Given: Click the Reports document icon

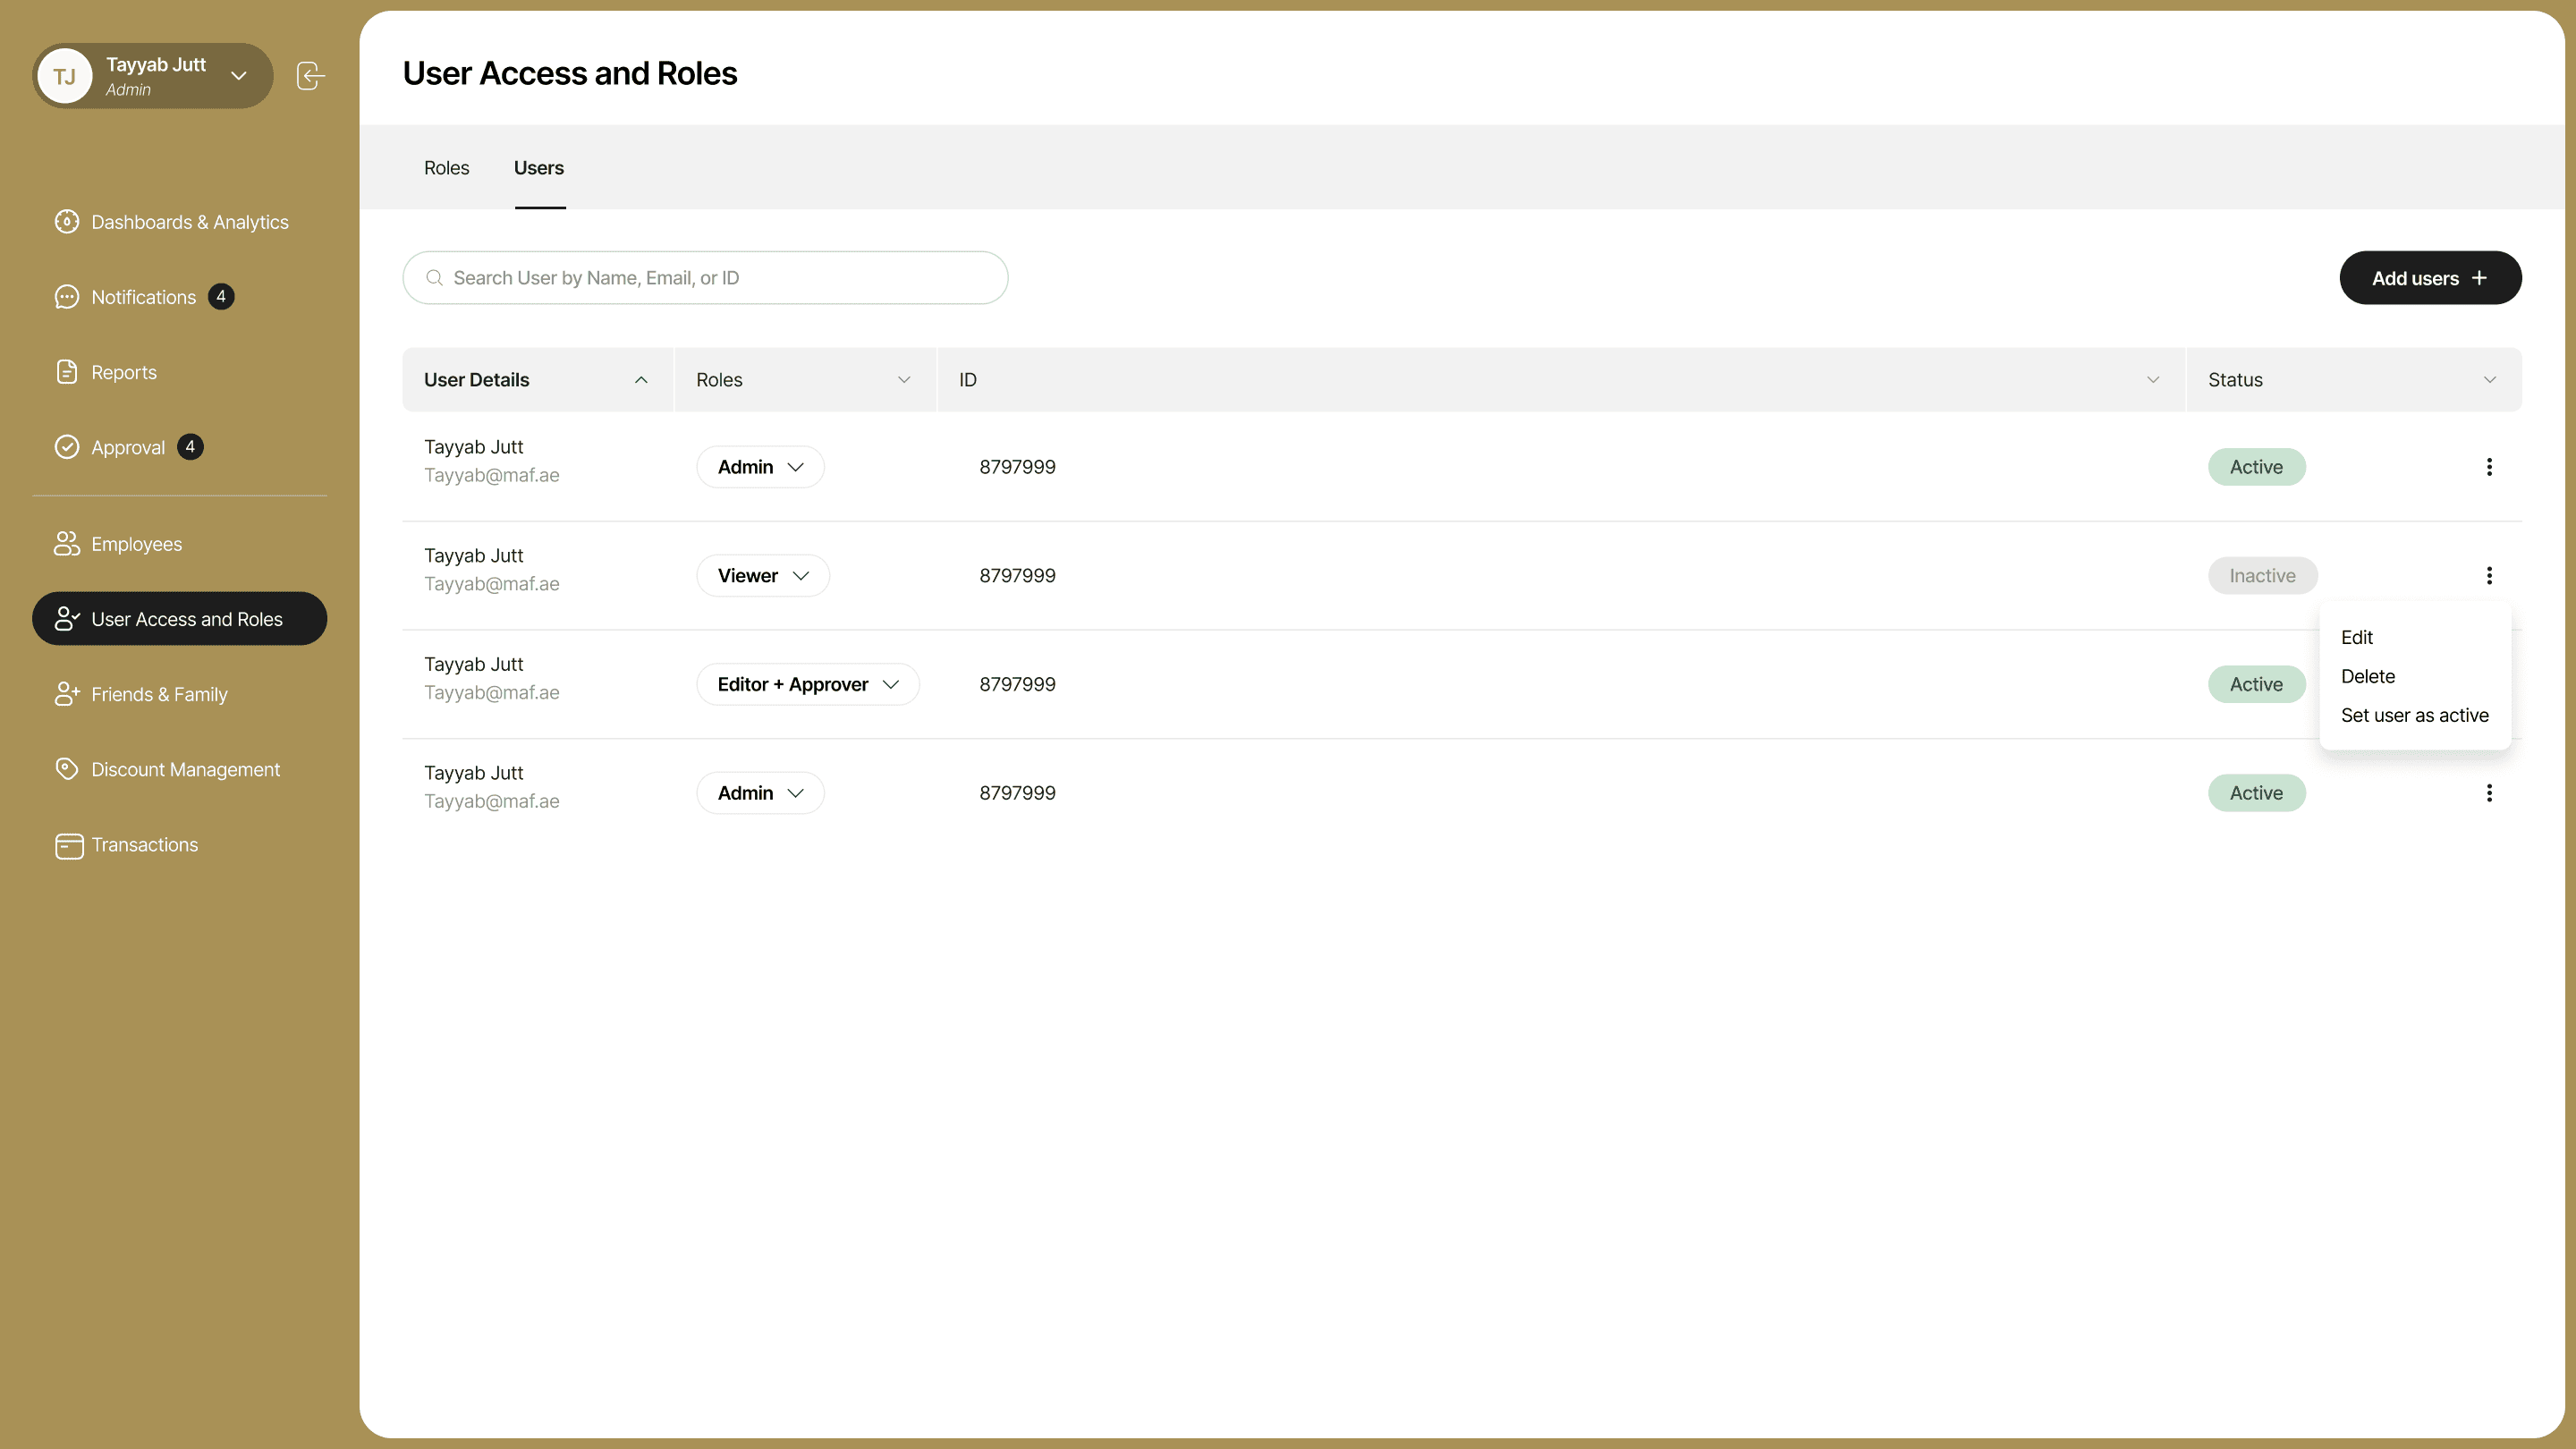Looking at the screenshot, I should point(67,372).
